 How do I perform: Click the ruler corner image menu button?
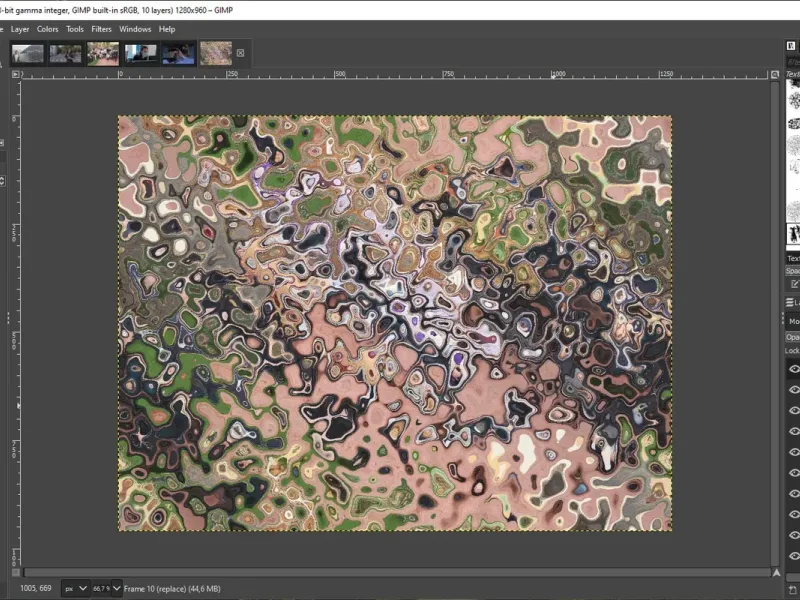pyautogui.click(x=16, y=74)
